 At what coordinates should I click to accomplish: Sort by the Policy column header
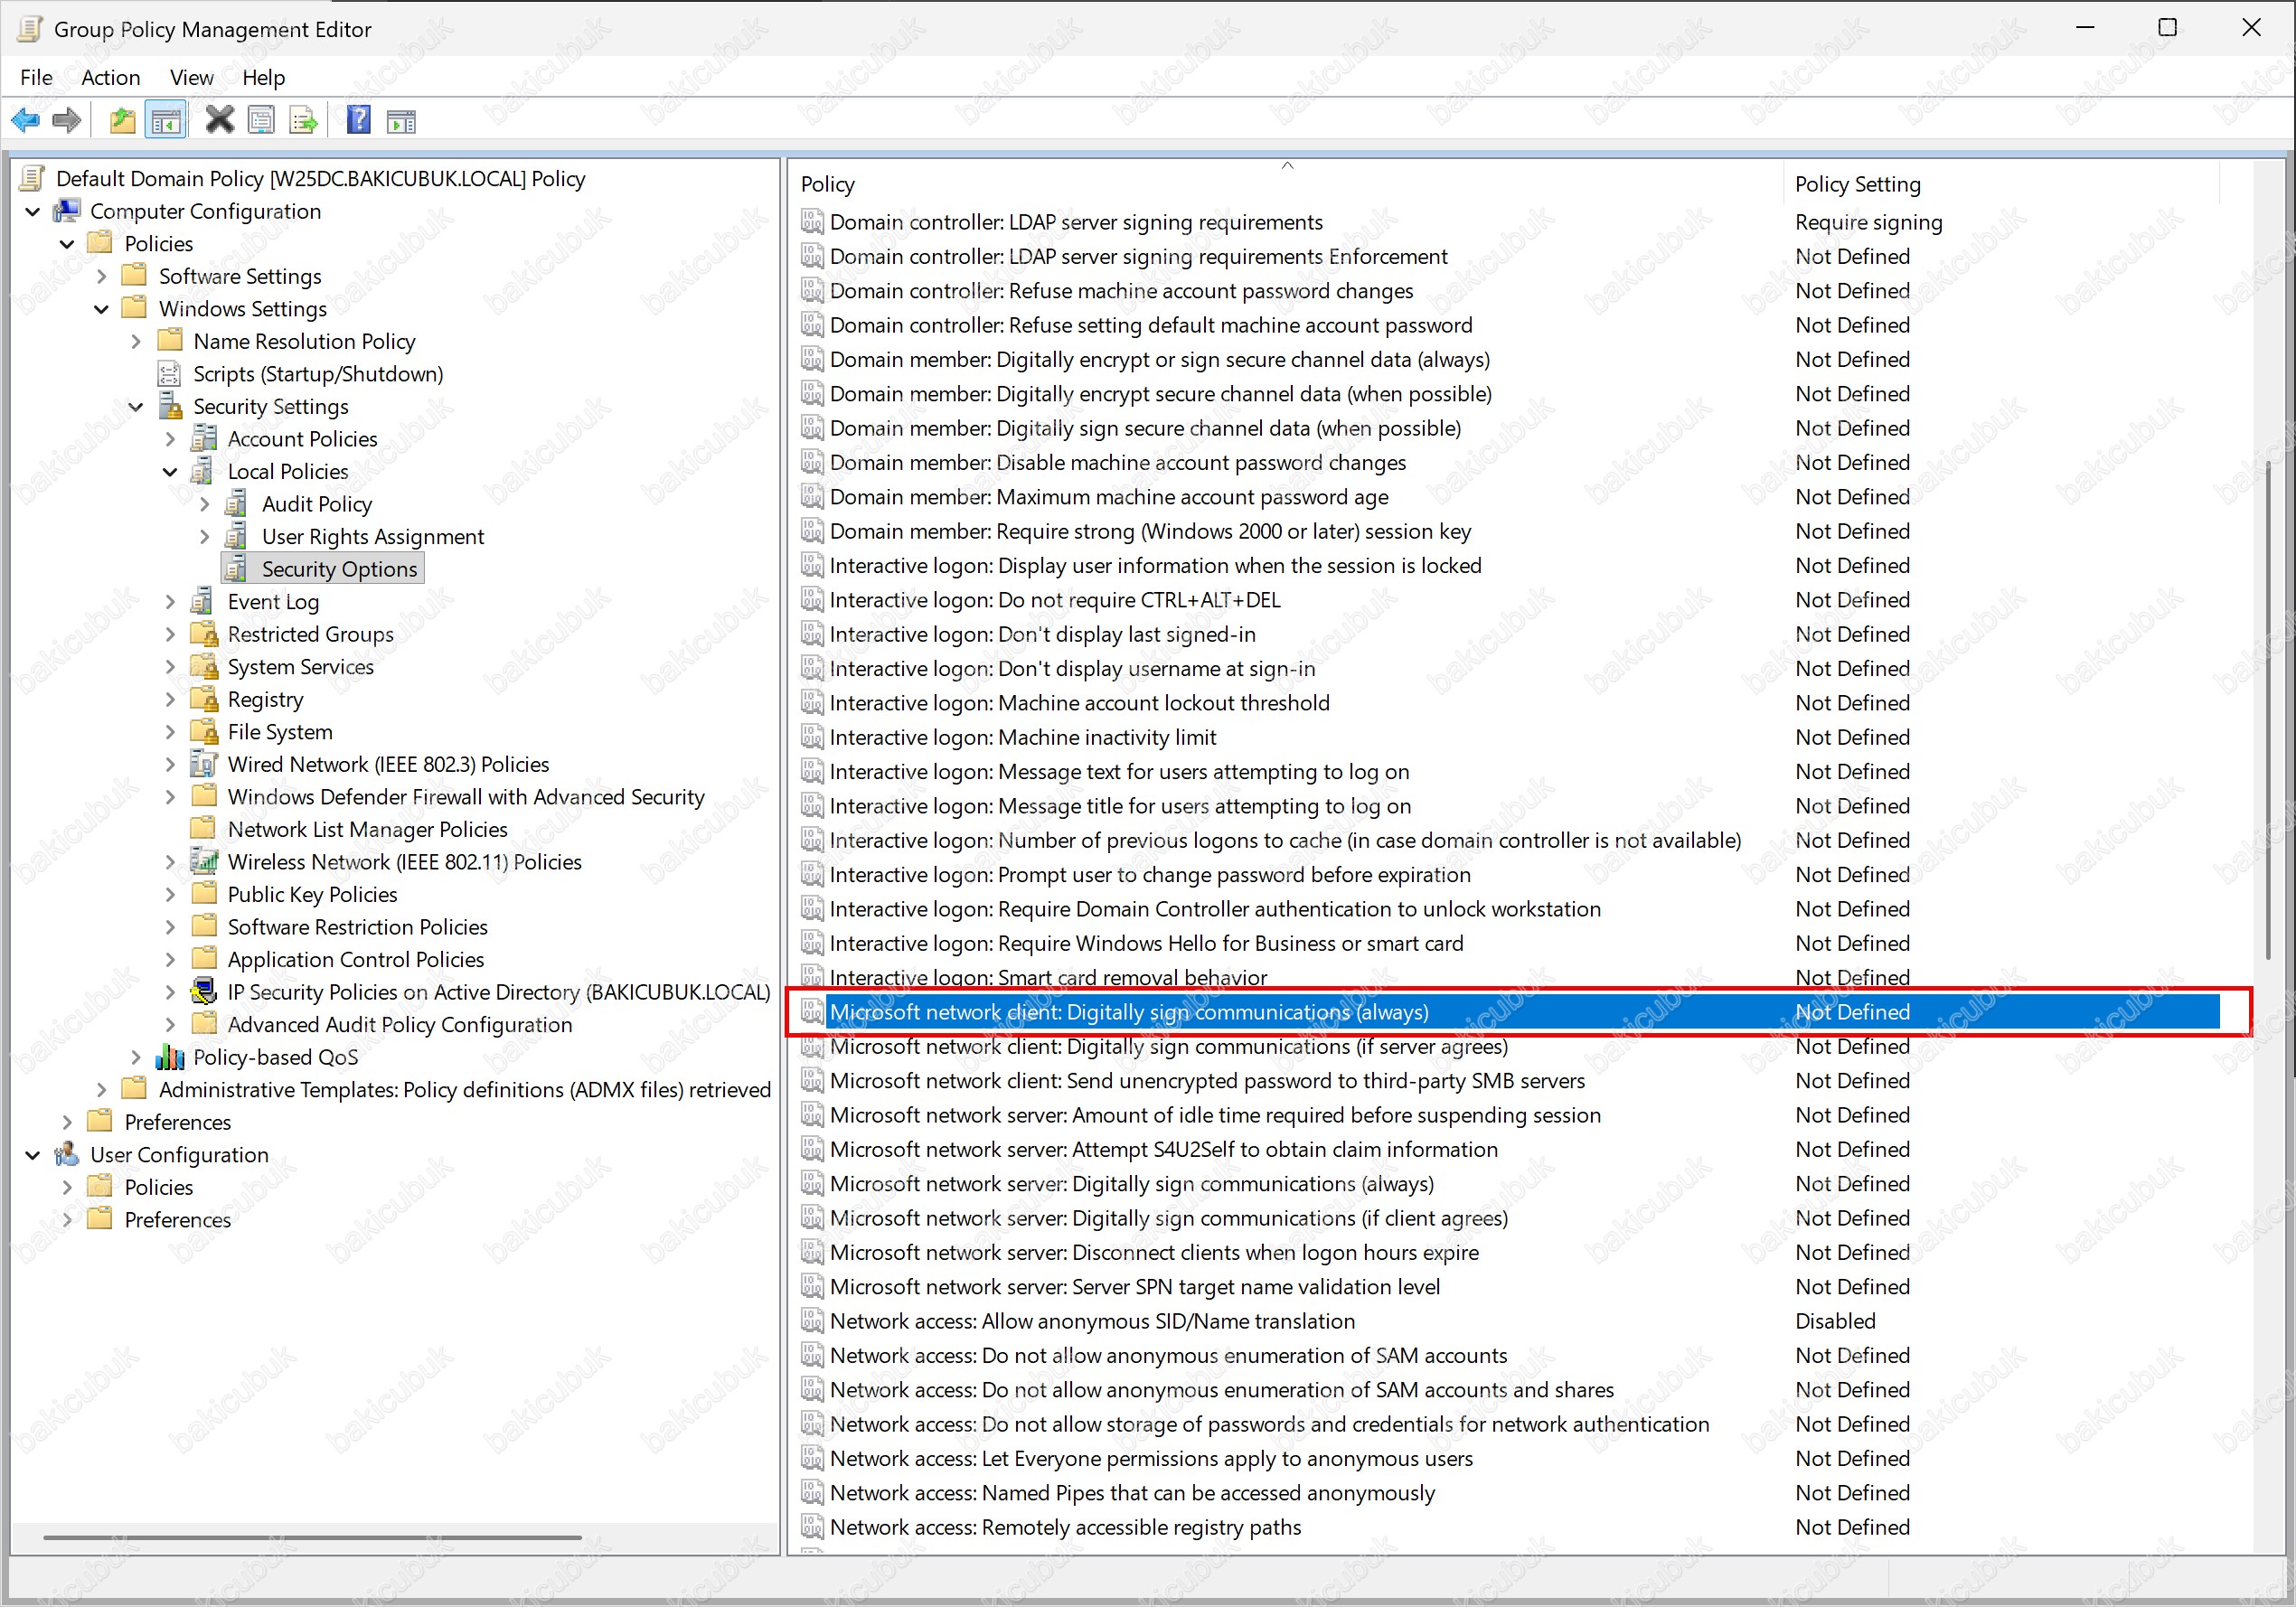tap(1287, 184)
